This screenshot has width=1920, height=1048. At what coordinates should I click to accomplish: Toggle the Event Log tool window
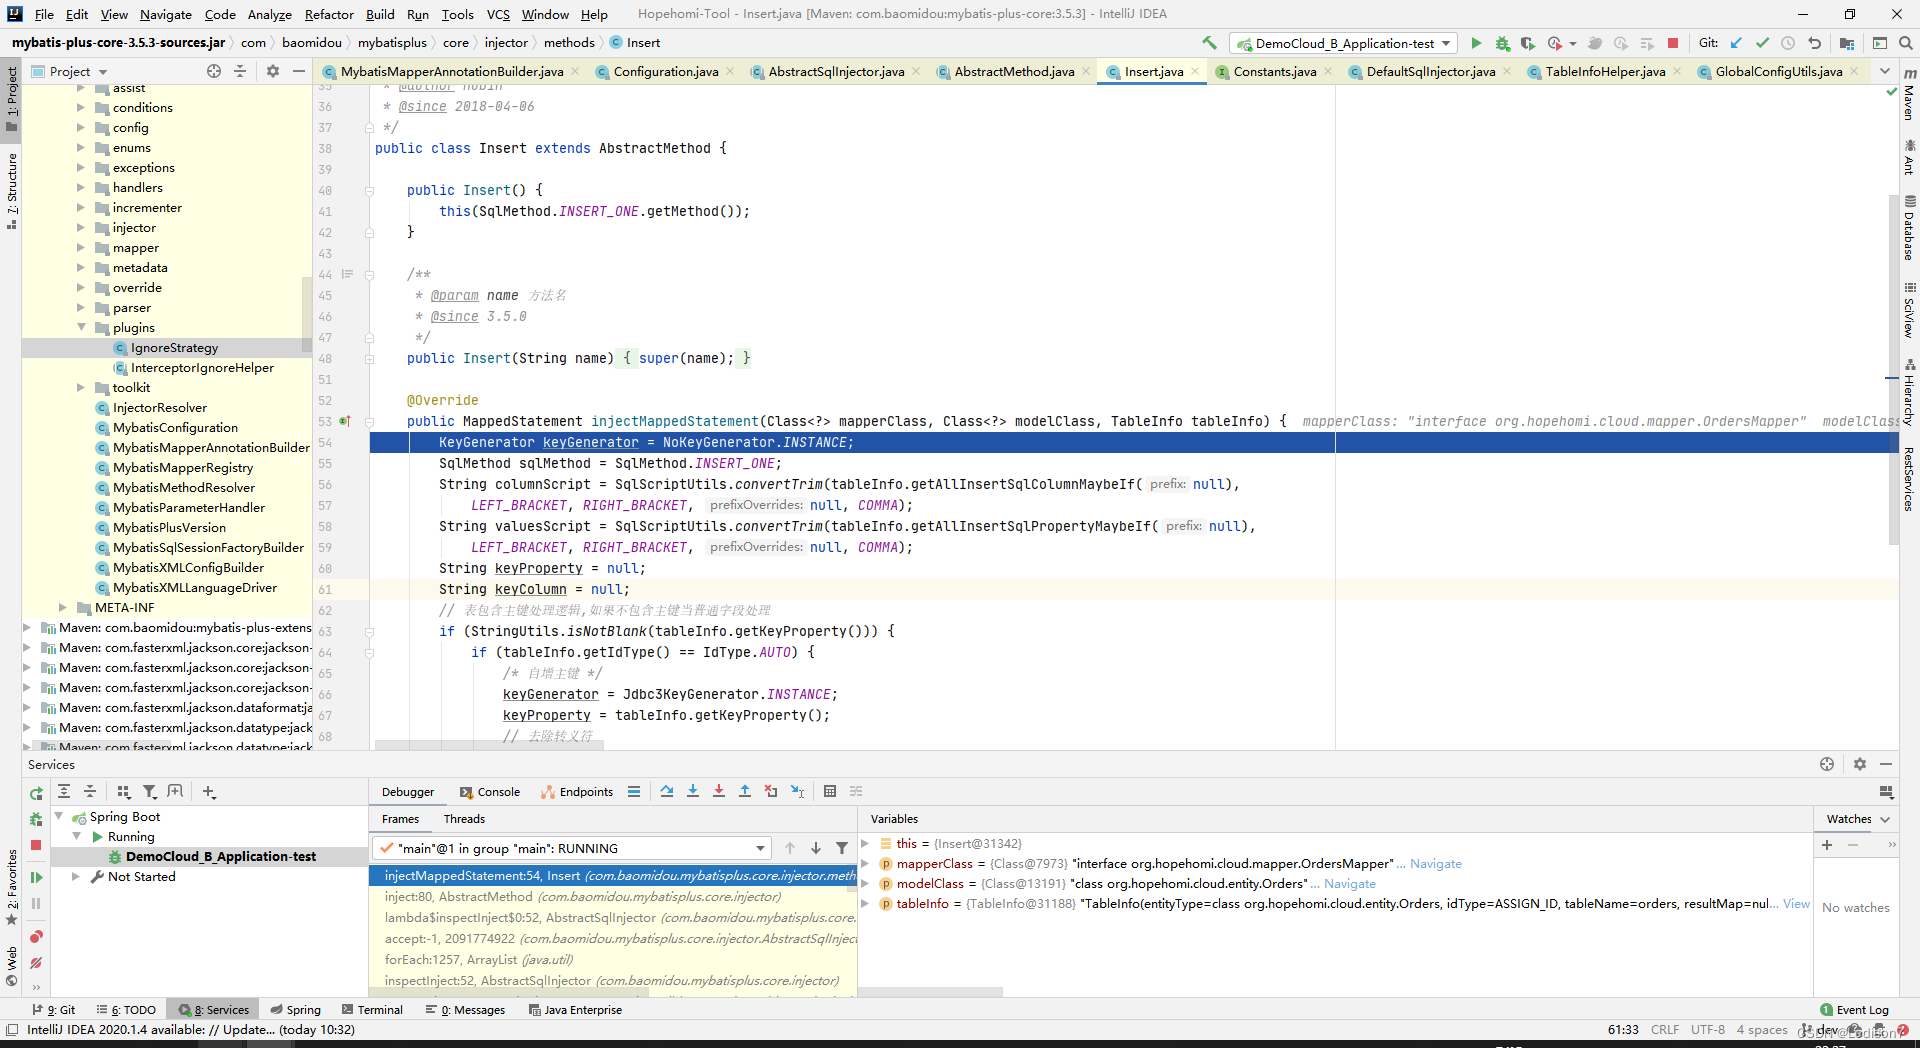[1855, 1010]
